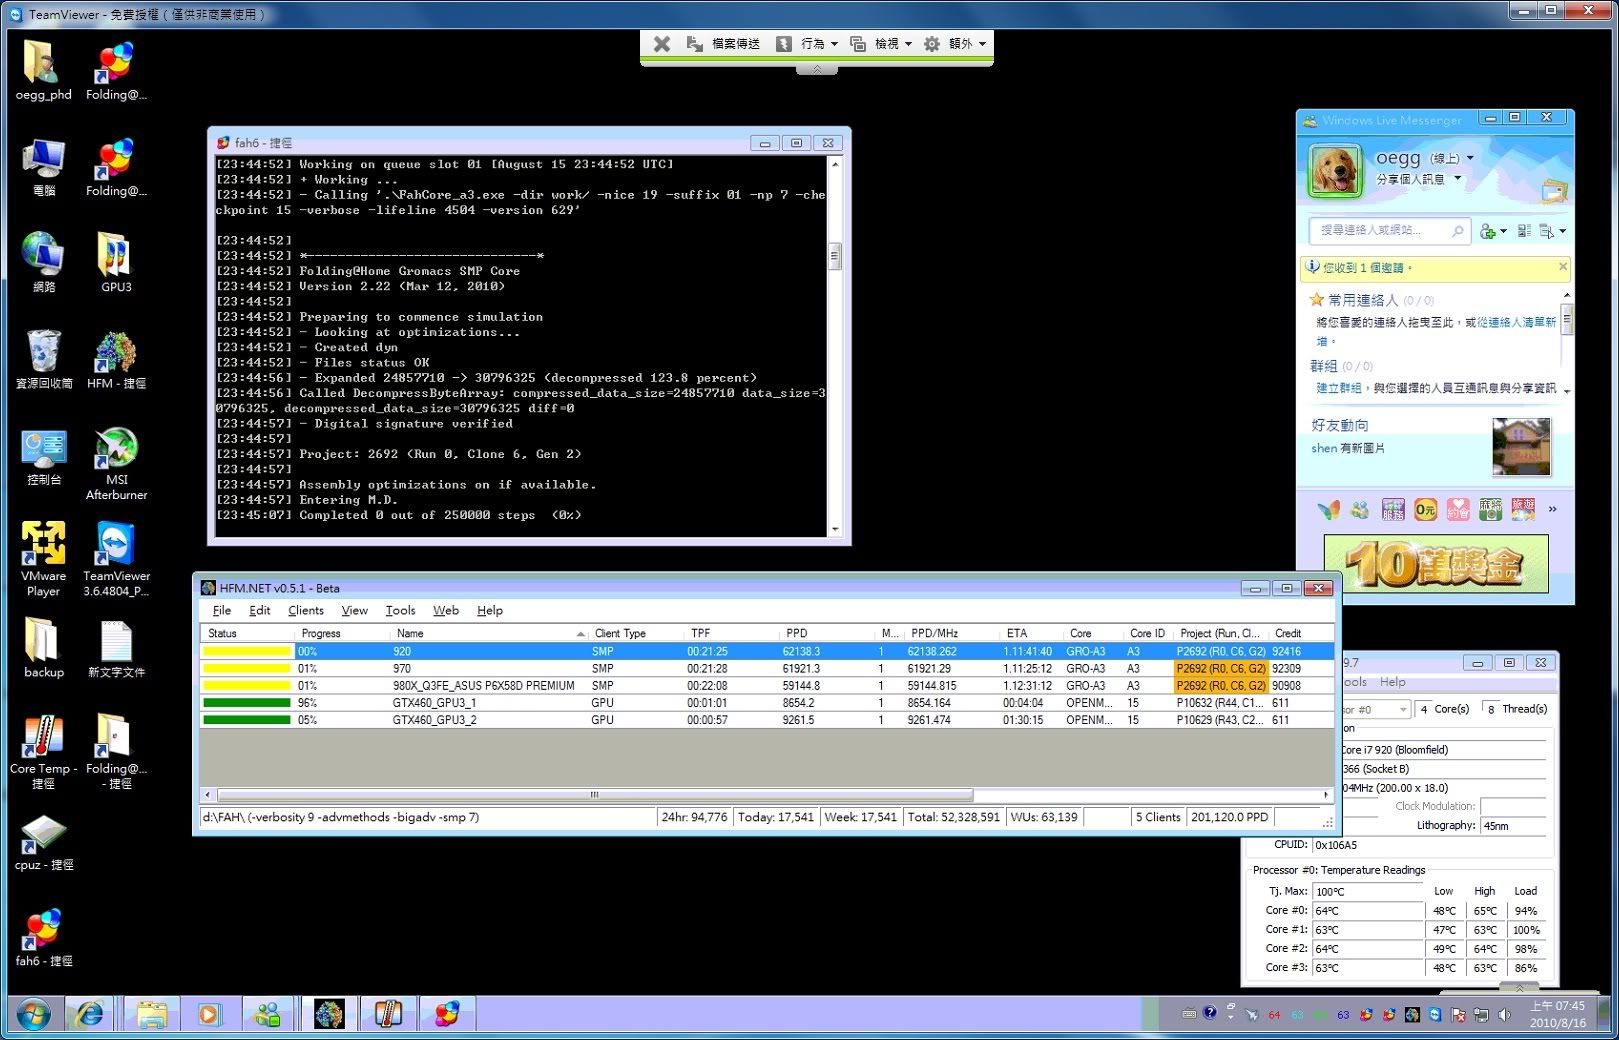Click the contact list layout icon in Messenger

[x=1524, y=231]
